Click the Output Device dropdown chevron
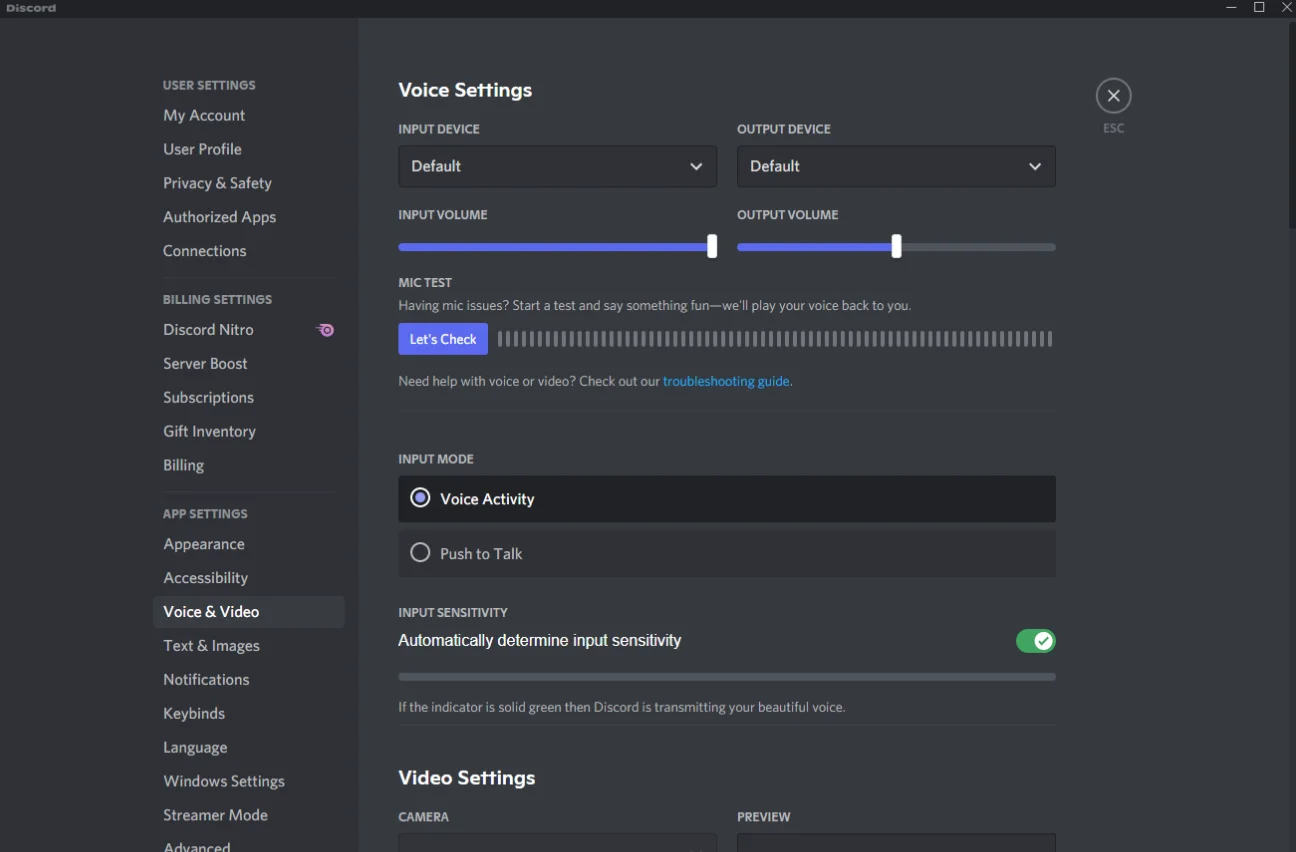 1035,167
